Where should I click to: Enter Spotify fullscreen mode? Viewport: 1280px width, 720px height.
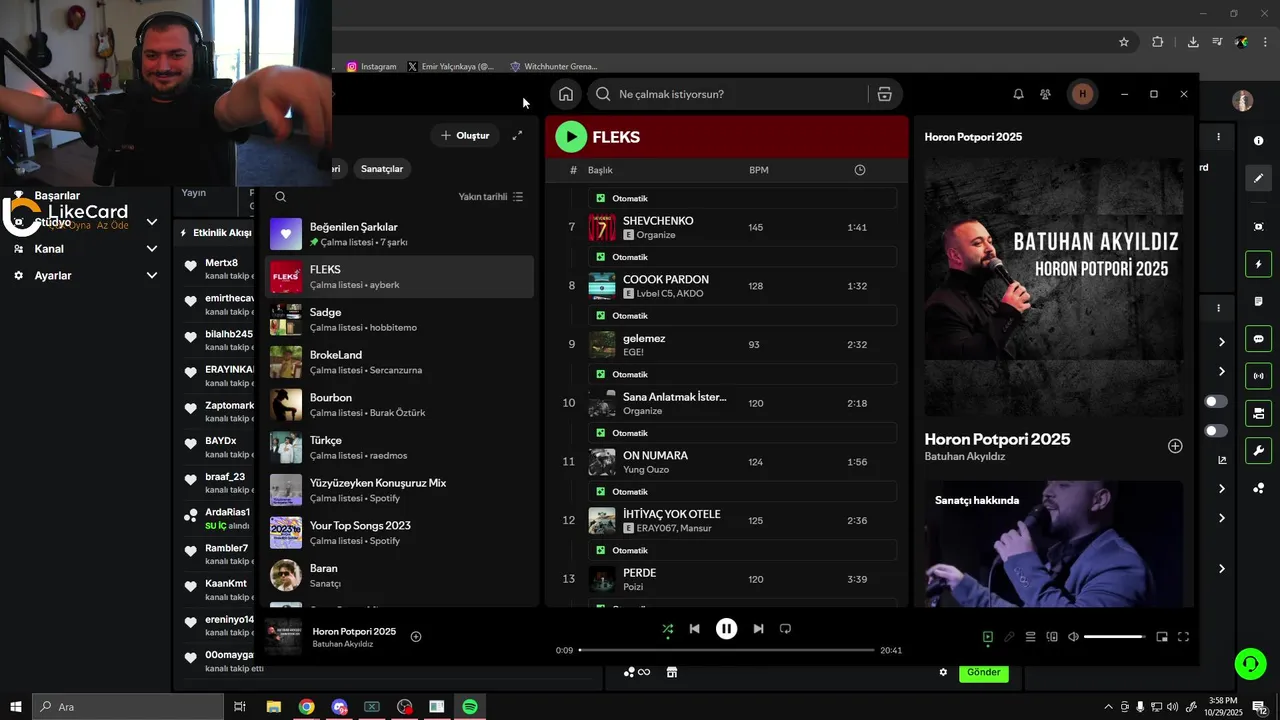pos(1183,637)
